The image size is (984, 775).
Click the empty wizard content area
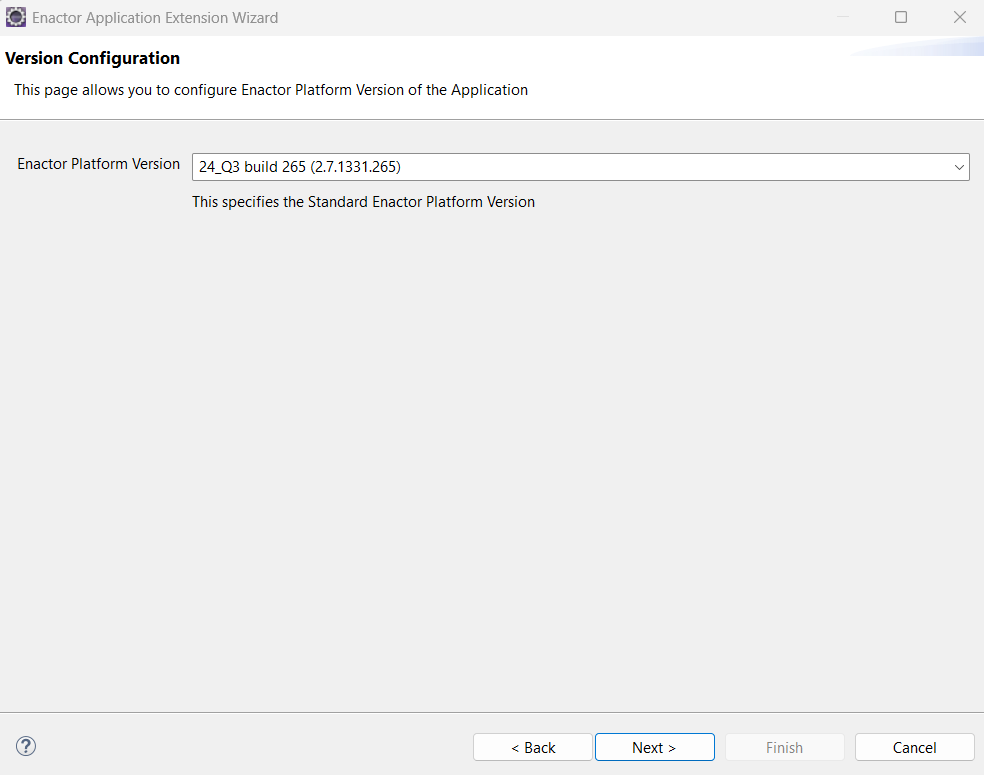(490, 450)
